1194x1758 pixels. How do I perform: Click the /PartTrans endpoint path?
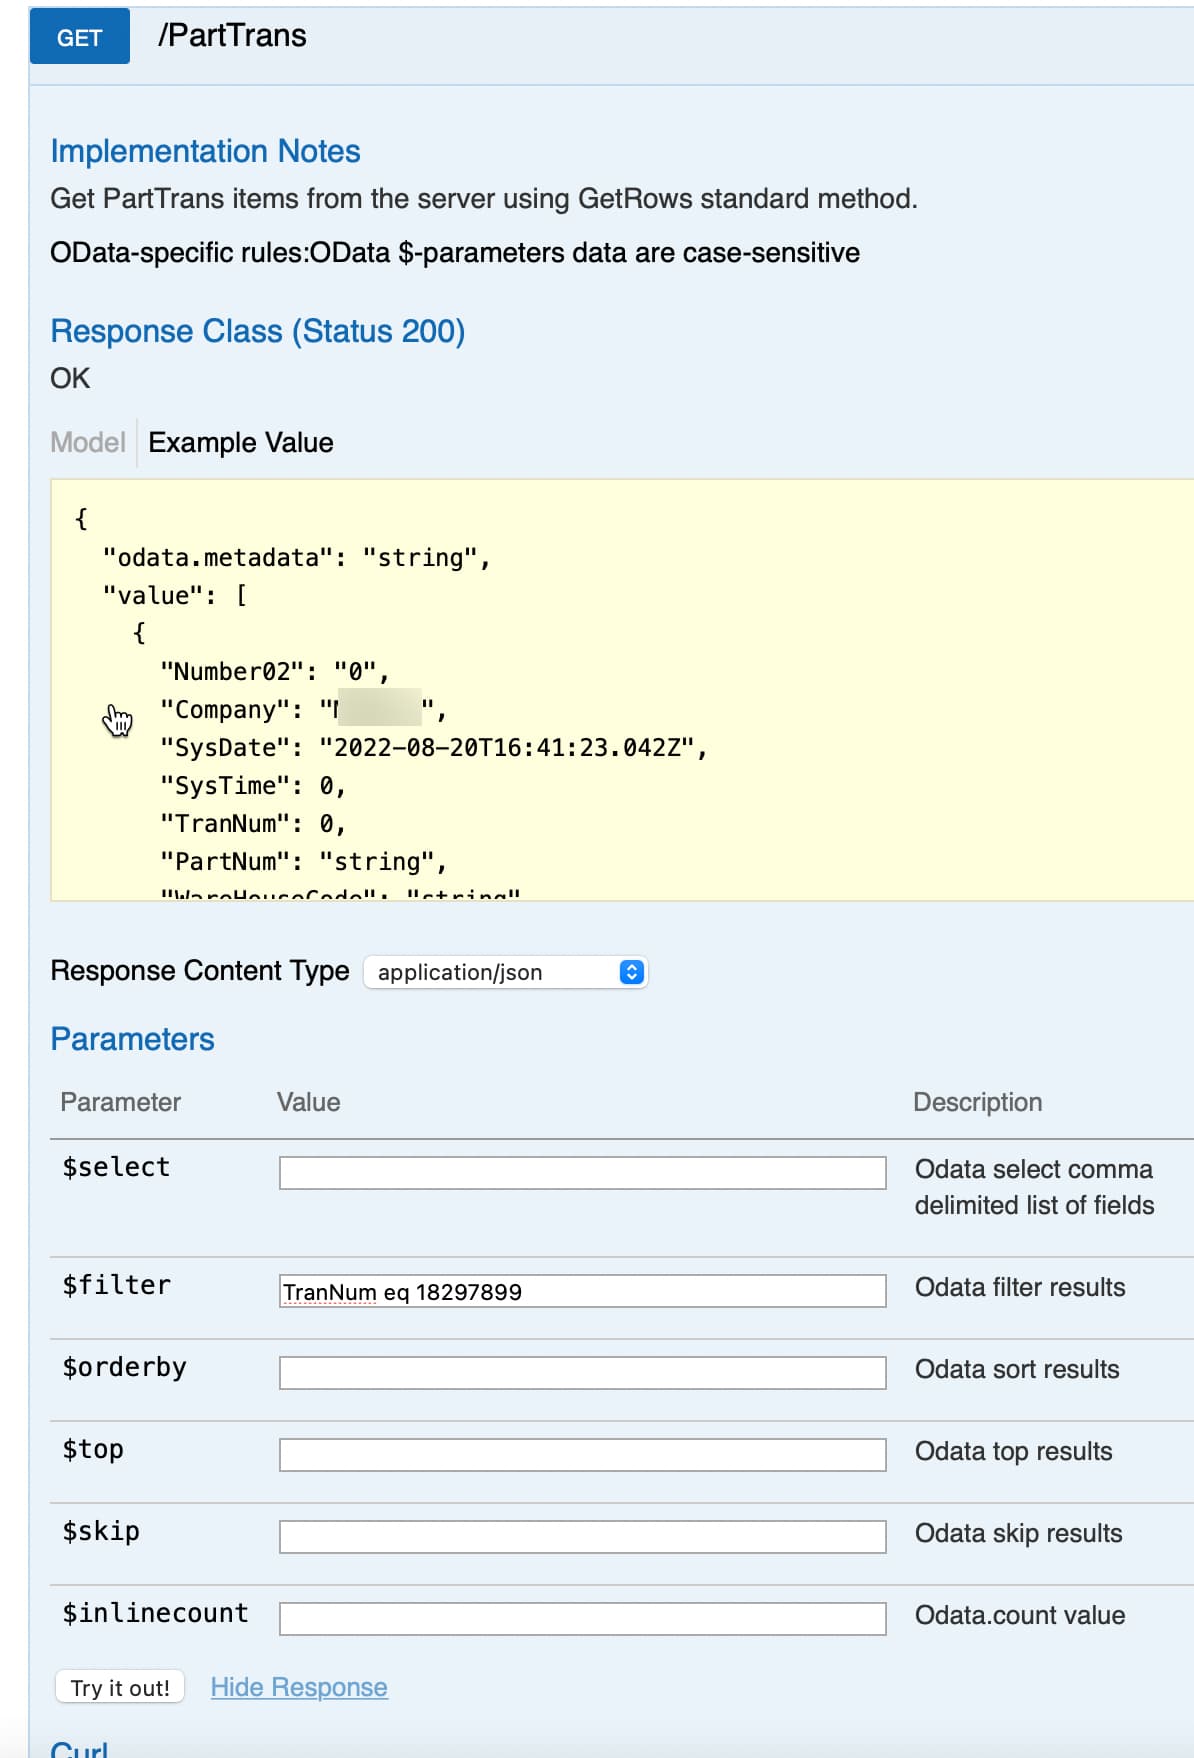pyautogui.click(x=232, y=36)
